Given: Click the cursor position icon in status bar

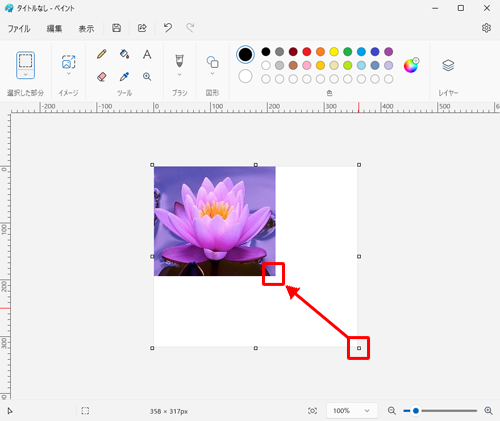Looking at the screenshot, I should pos(10,411).
